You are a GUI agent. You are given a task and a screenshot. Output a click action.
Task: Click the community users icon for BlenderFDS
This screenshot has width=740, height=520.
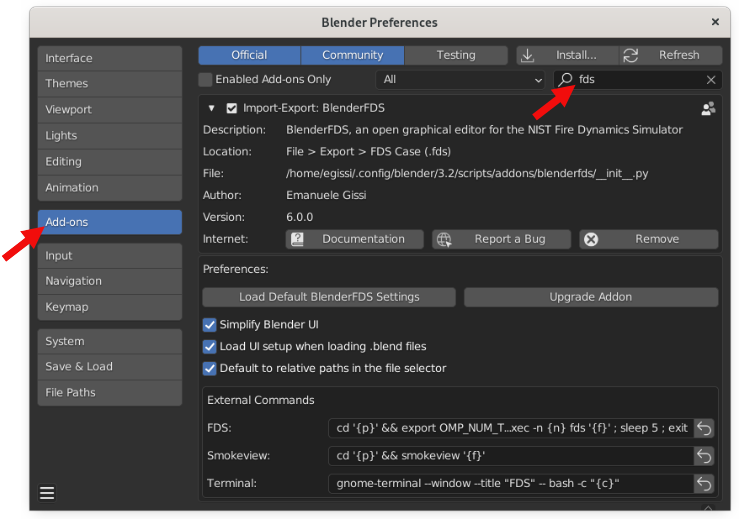[x=708, y=109]
